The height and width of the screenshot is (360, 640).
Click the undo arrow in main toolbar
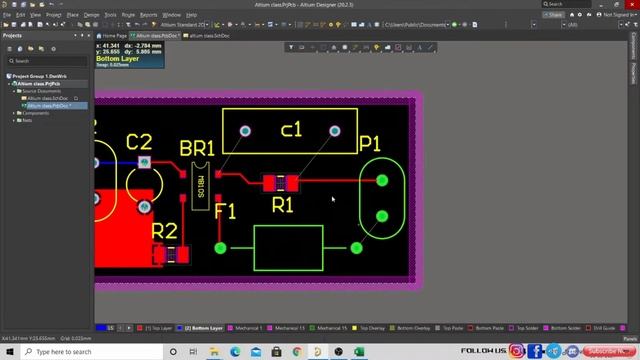(138, 25)
